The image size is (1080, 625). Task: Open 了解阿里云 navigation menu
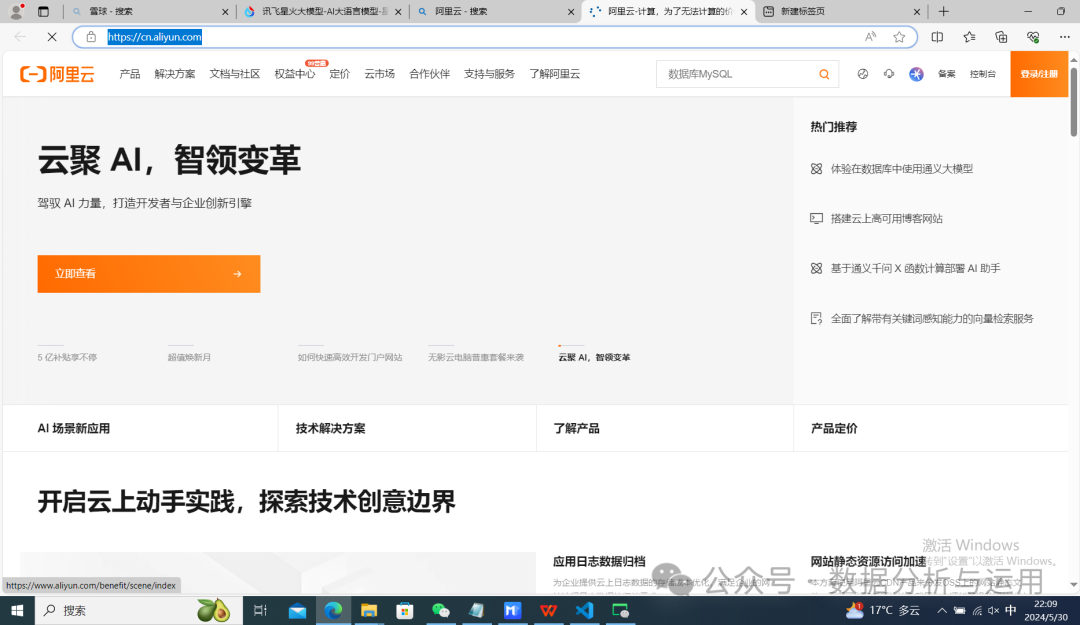(554, 74)
